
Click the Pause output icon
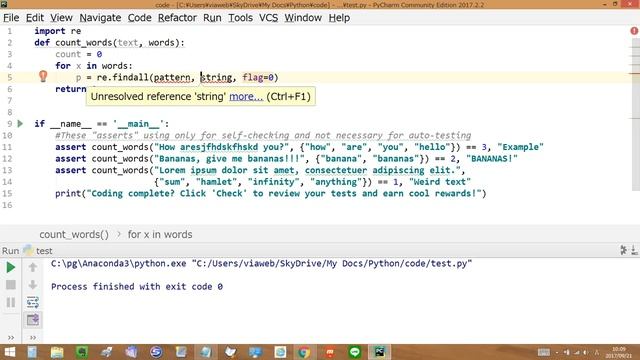(x=11, y=302)
